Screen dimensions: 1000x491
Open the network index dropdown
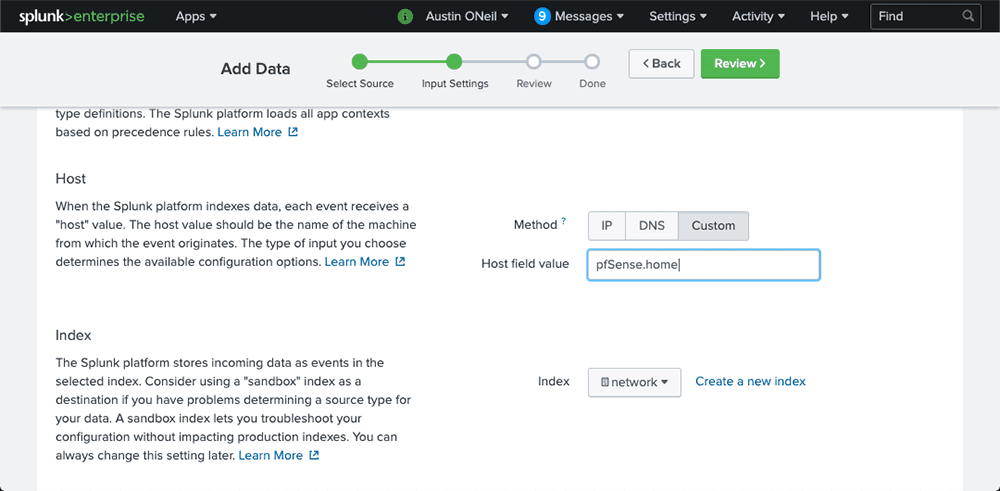(x=634, y=383)
